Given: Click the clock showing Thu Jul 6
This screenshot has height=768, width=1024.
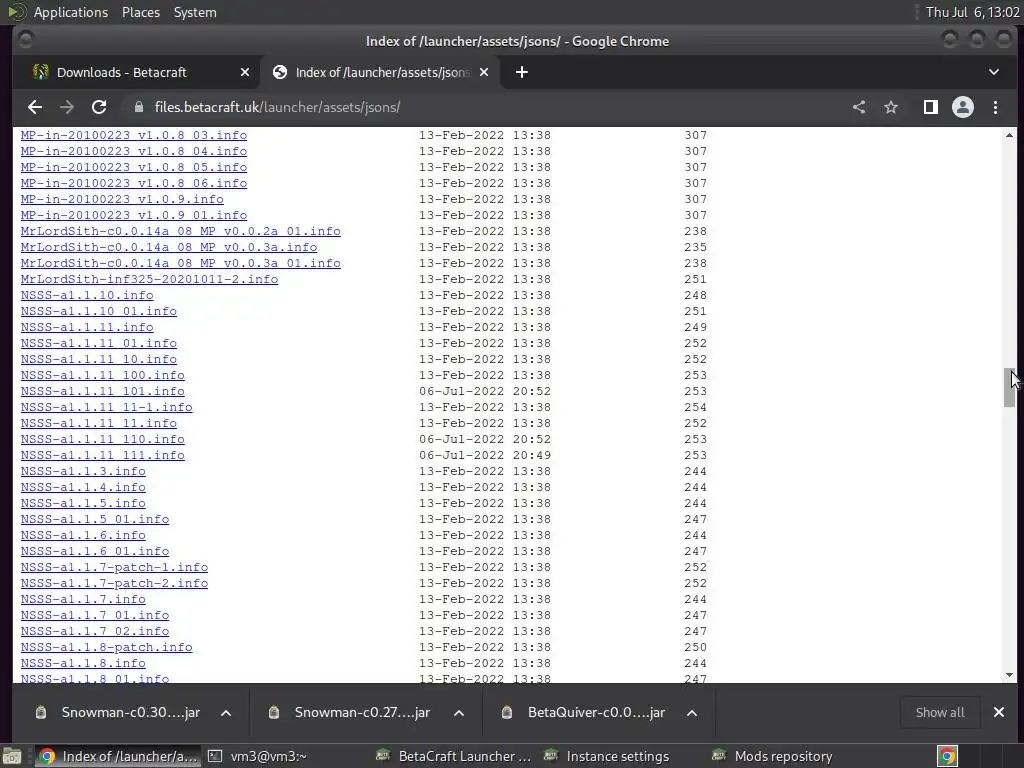Looking at the screenshot, I should pos(972,12).
